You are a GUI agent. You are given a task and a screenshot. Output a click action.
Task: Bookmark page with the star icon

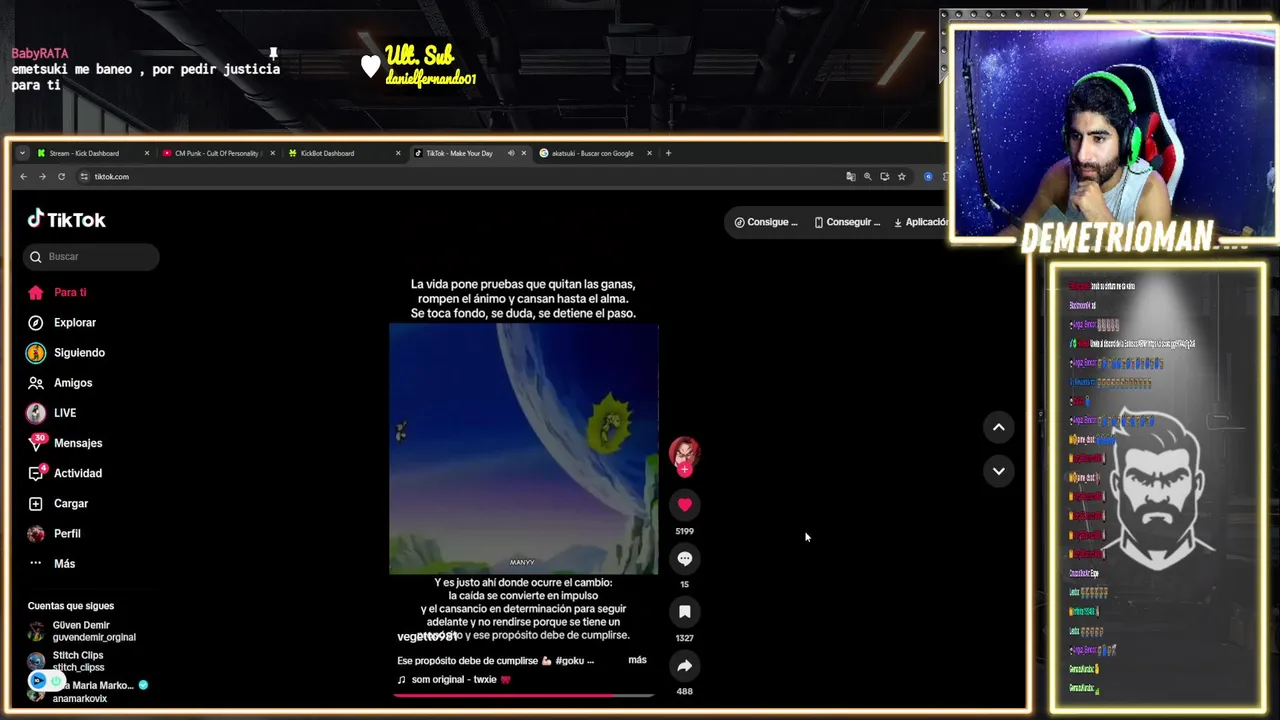901,177
